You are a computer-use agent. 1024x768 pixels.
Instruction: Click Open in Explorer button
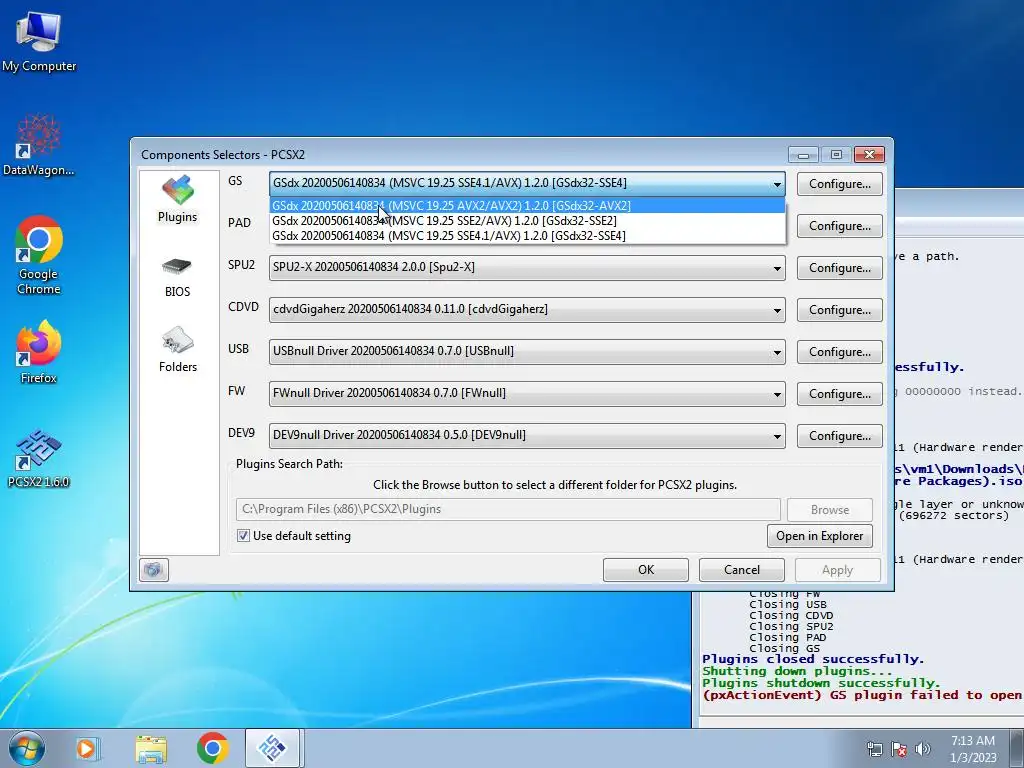coord(820,536)
